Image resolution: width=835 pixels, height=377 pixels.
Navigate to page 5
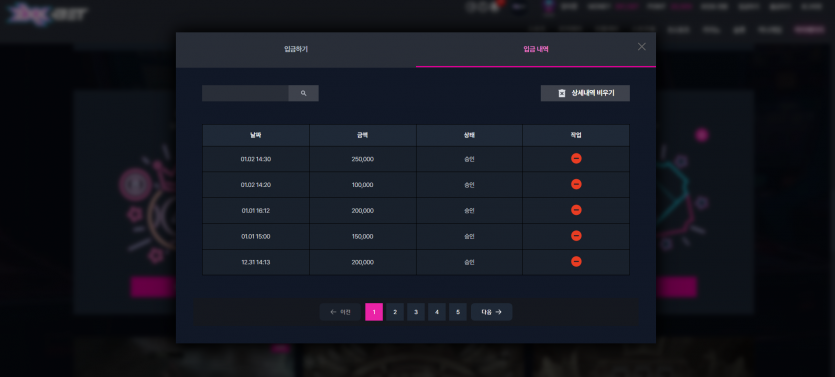(458, 312)
